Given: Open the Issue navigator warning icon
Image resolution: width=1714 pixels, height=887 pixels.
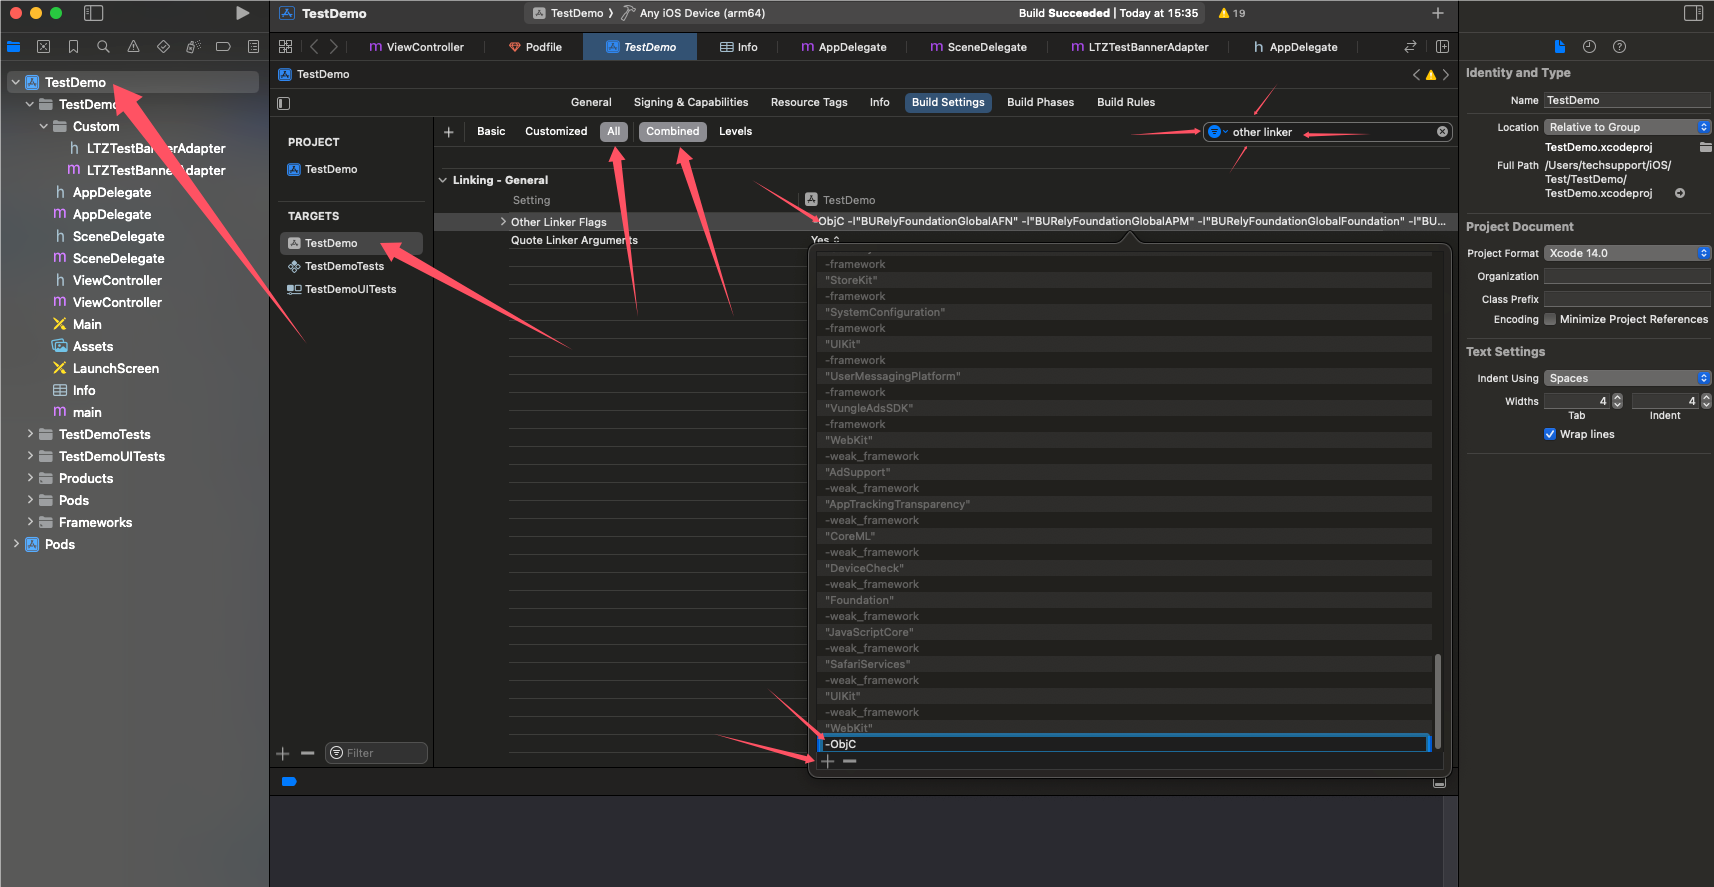Looking at the screenshot, I should pyautogui.click(x=133, y=46).
